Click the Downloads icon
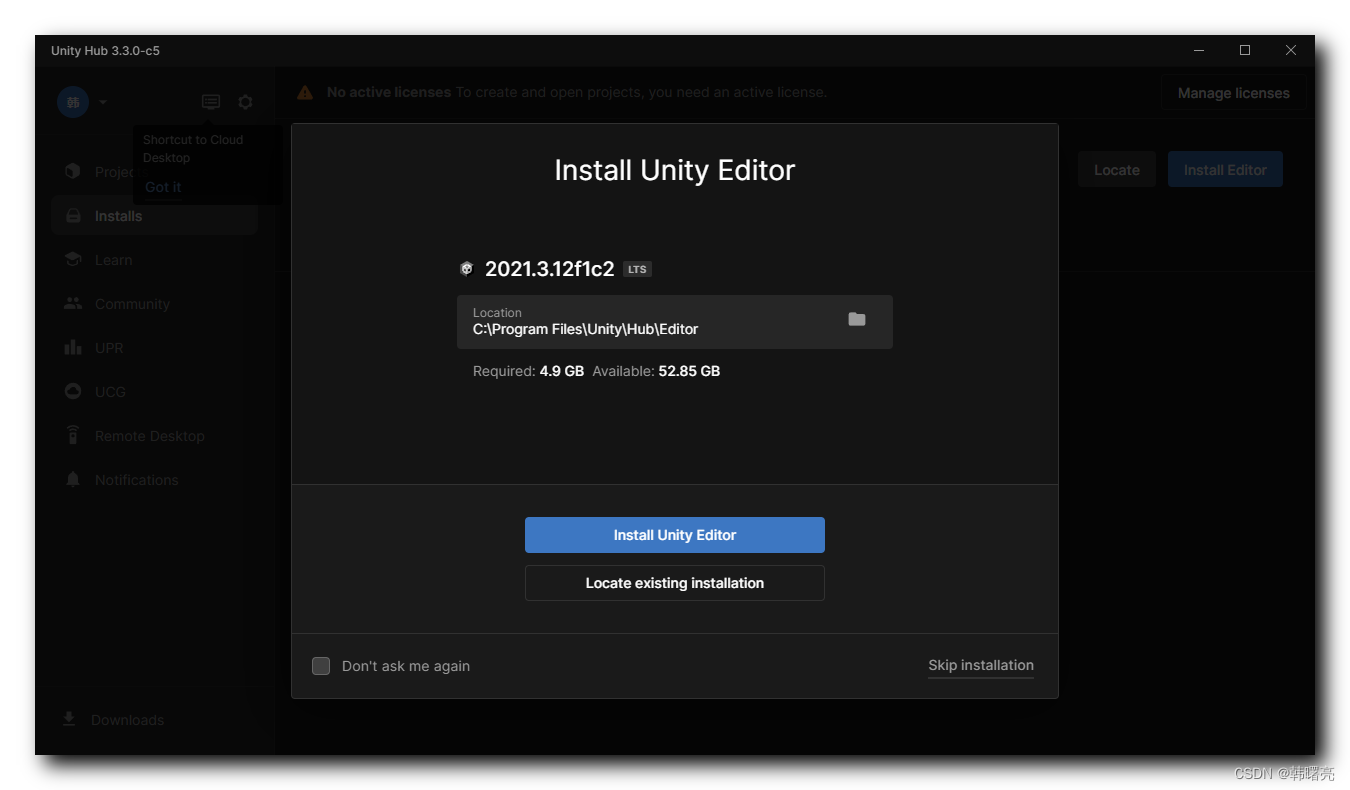1350x790 pixels. [68, 719]
